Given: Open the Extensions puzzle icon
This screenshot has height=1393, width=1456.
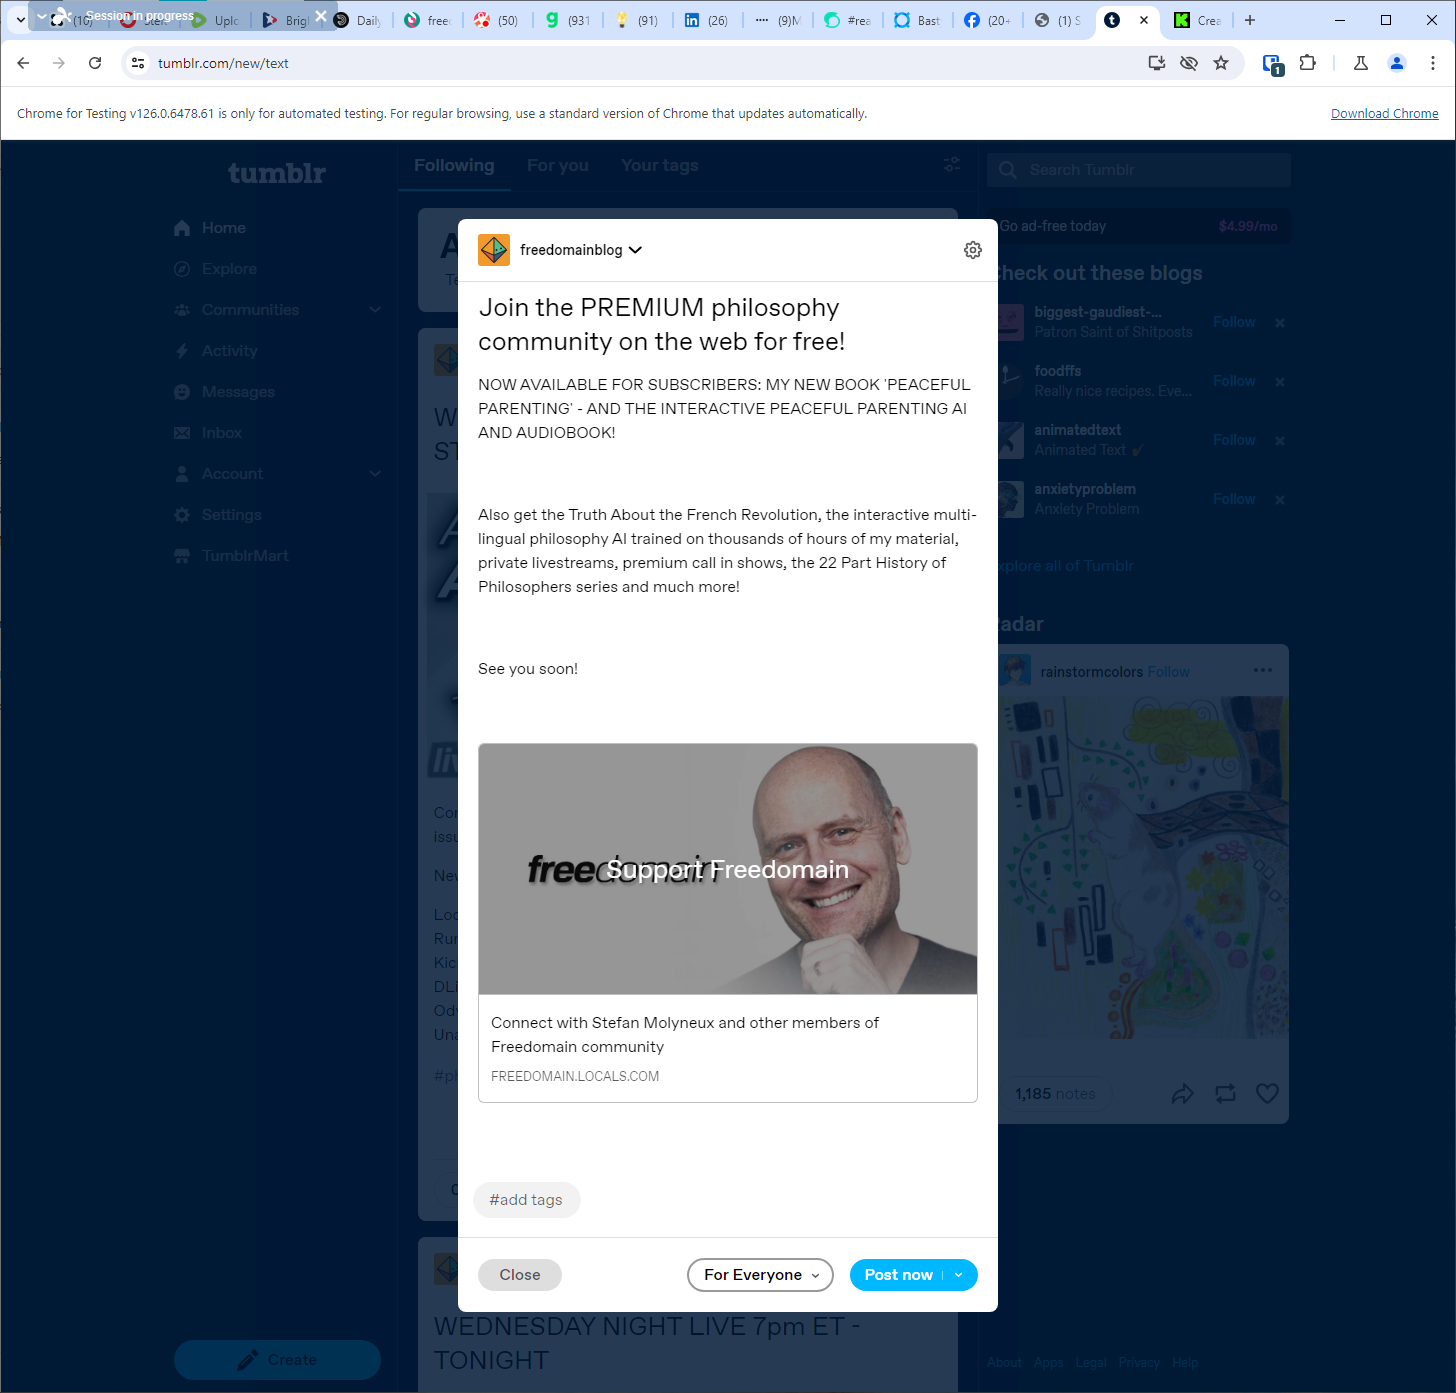Looking at the screenshot, I should point(1307,63).
